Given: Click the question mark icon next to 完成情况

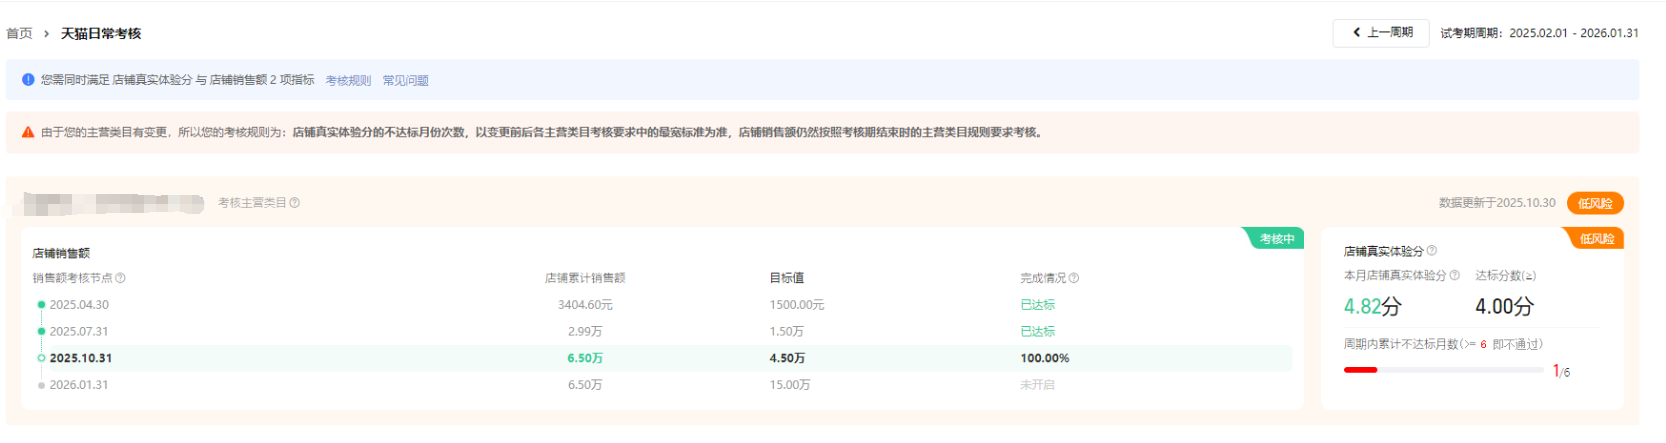Looking at the screenshot, I should (x=1074, y=278).
